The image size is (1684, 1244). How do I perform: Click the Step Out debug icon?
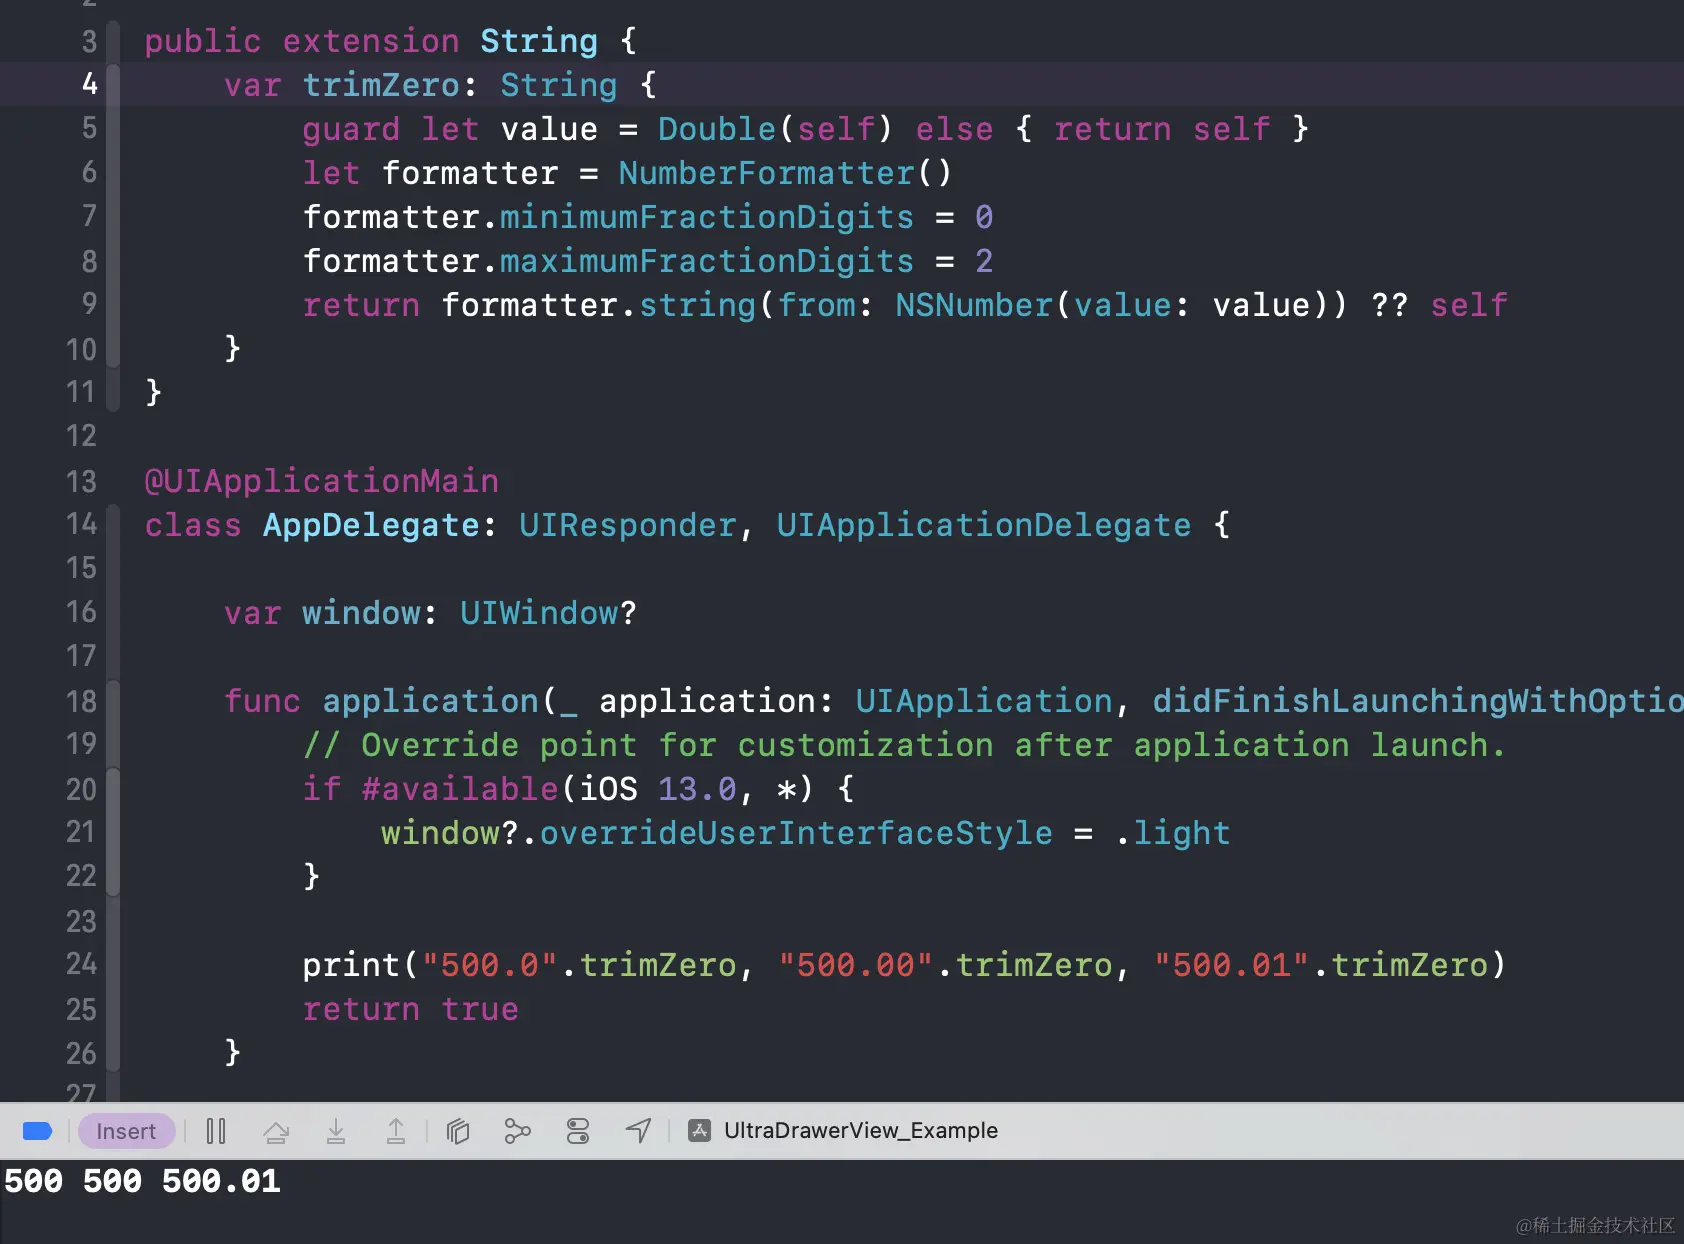[396, 1131]
